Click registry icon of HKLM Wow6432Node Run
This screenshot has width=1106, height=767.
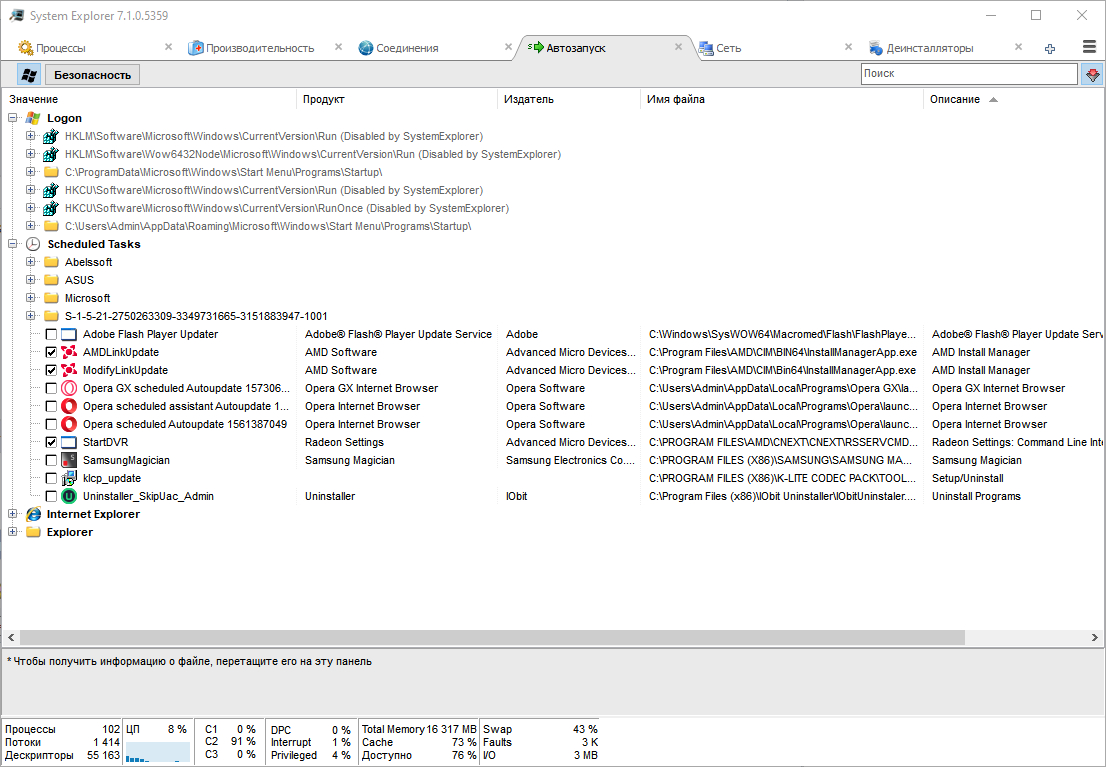(51, 155)
